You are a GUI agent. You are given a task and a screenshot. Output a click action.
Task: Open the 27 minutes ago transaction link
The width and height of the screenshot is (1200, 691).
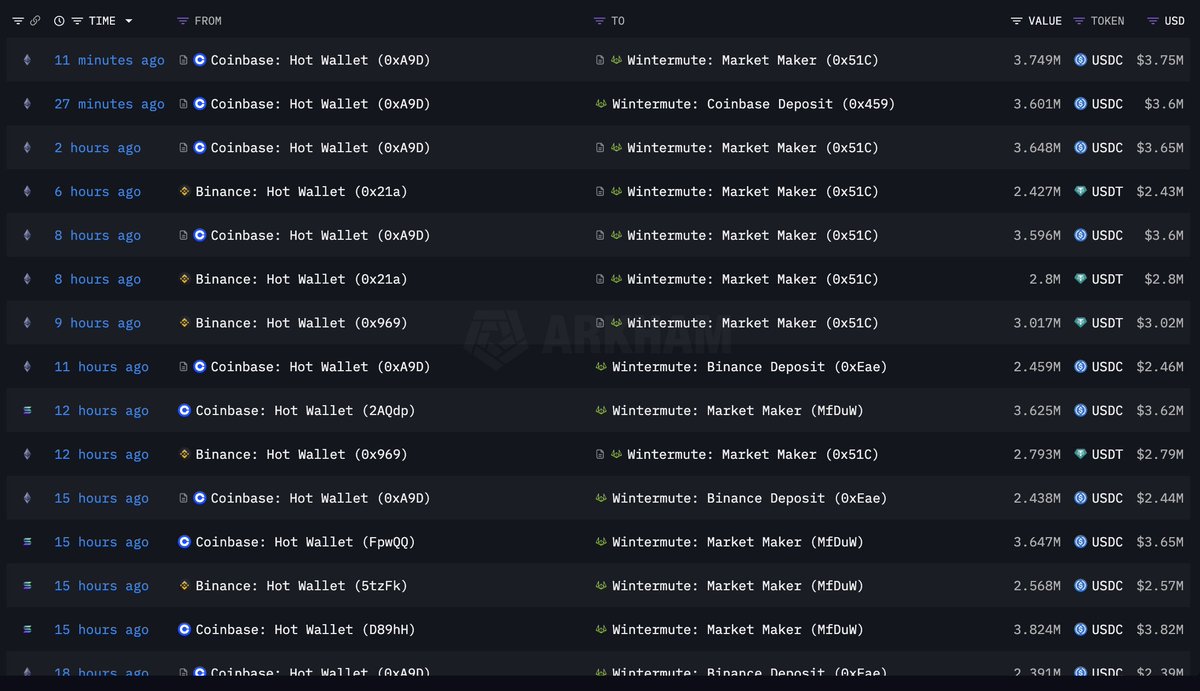(109, 104)
